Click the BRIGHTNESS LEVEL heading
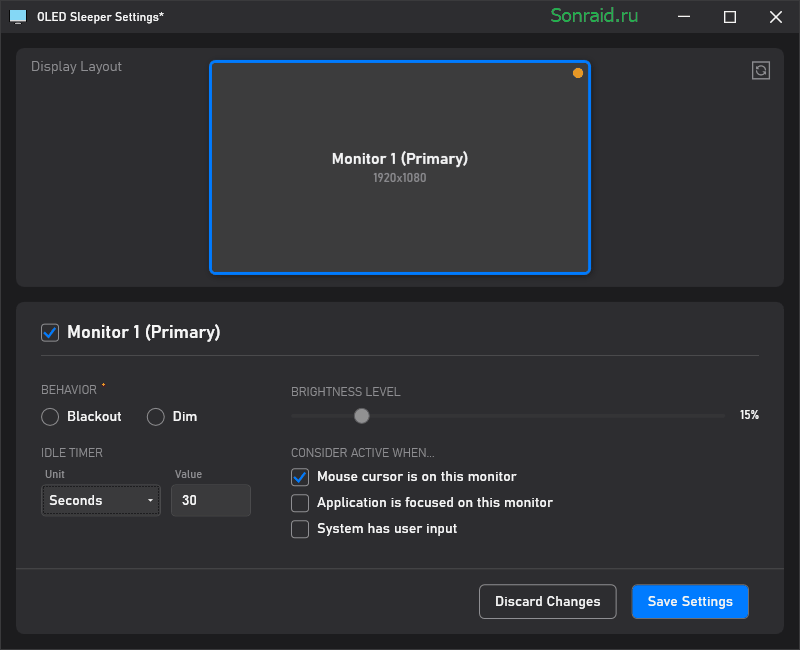The image size is (800, 650). (x=345, y=392)
